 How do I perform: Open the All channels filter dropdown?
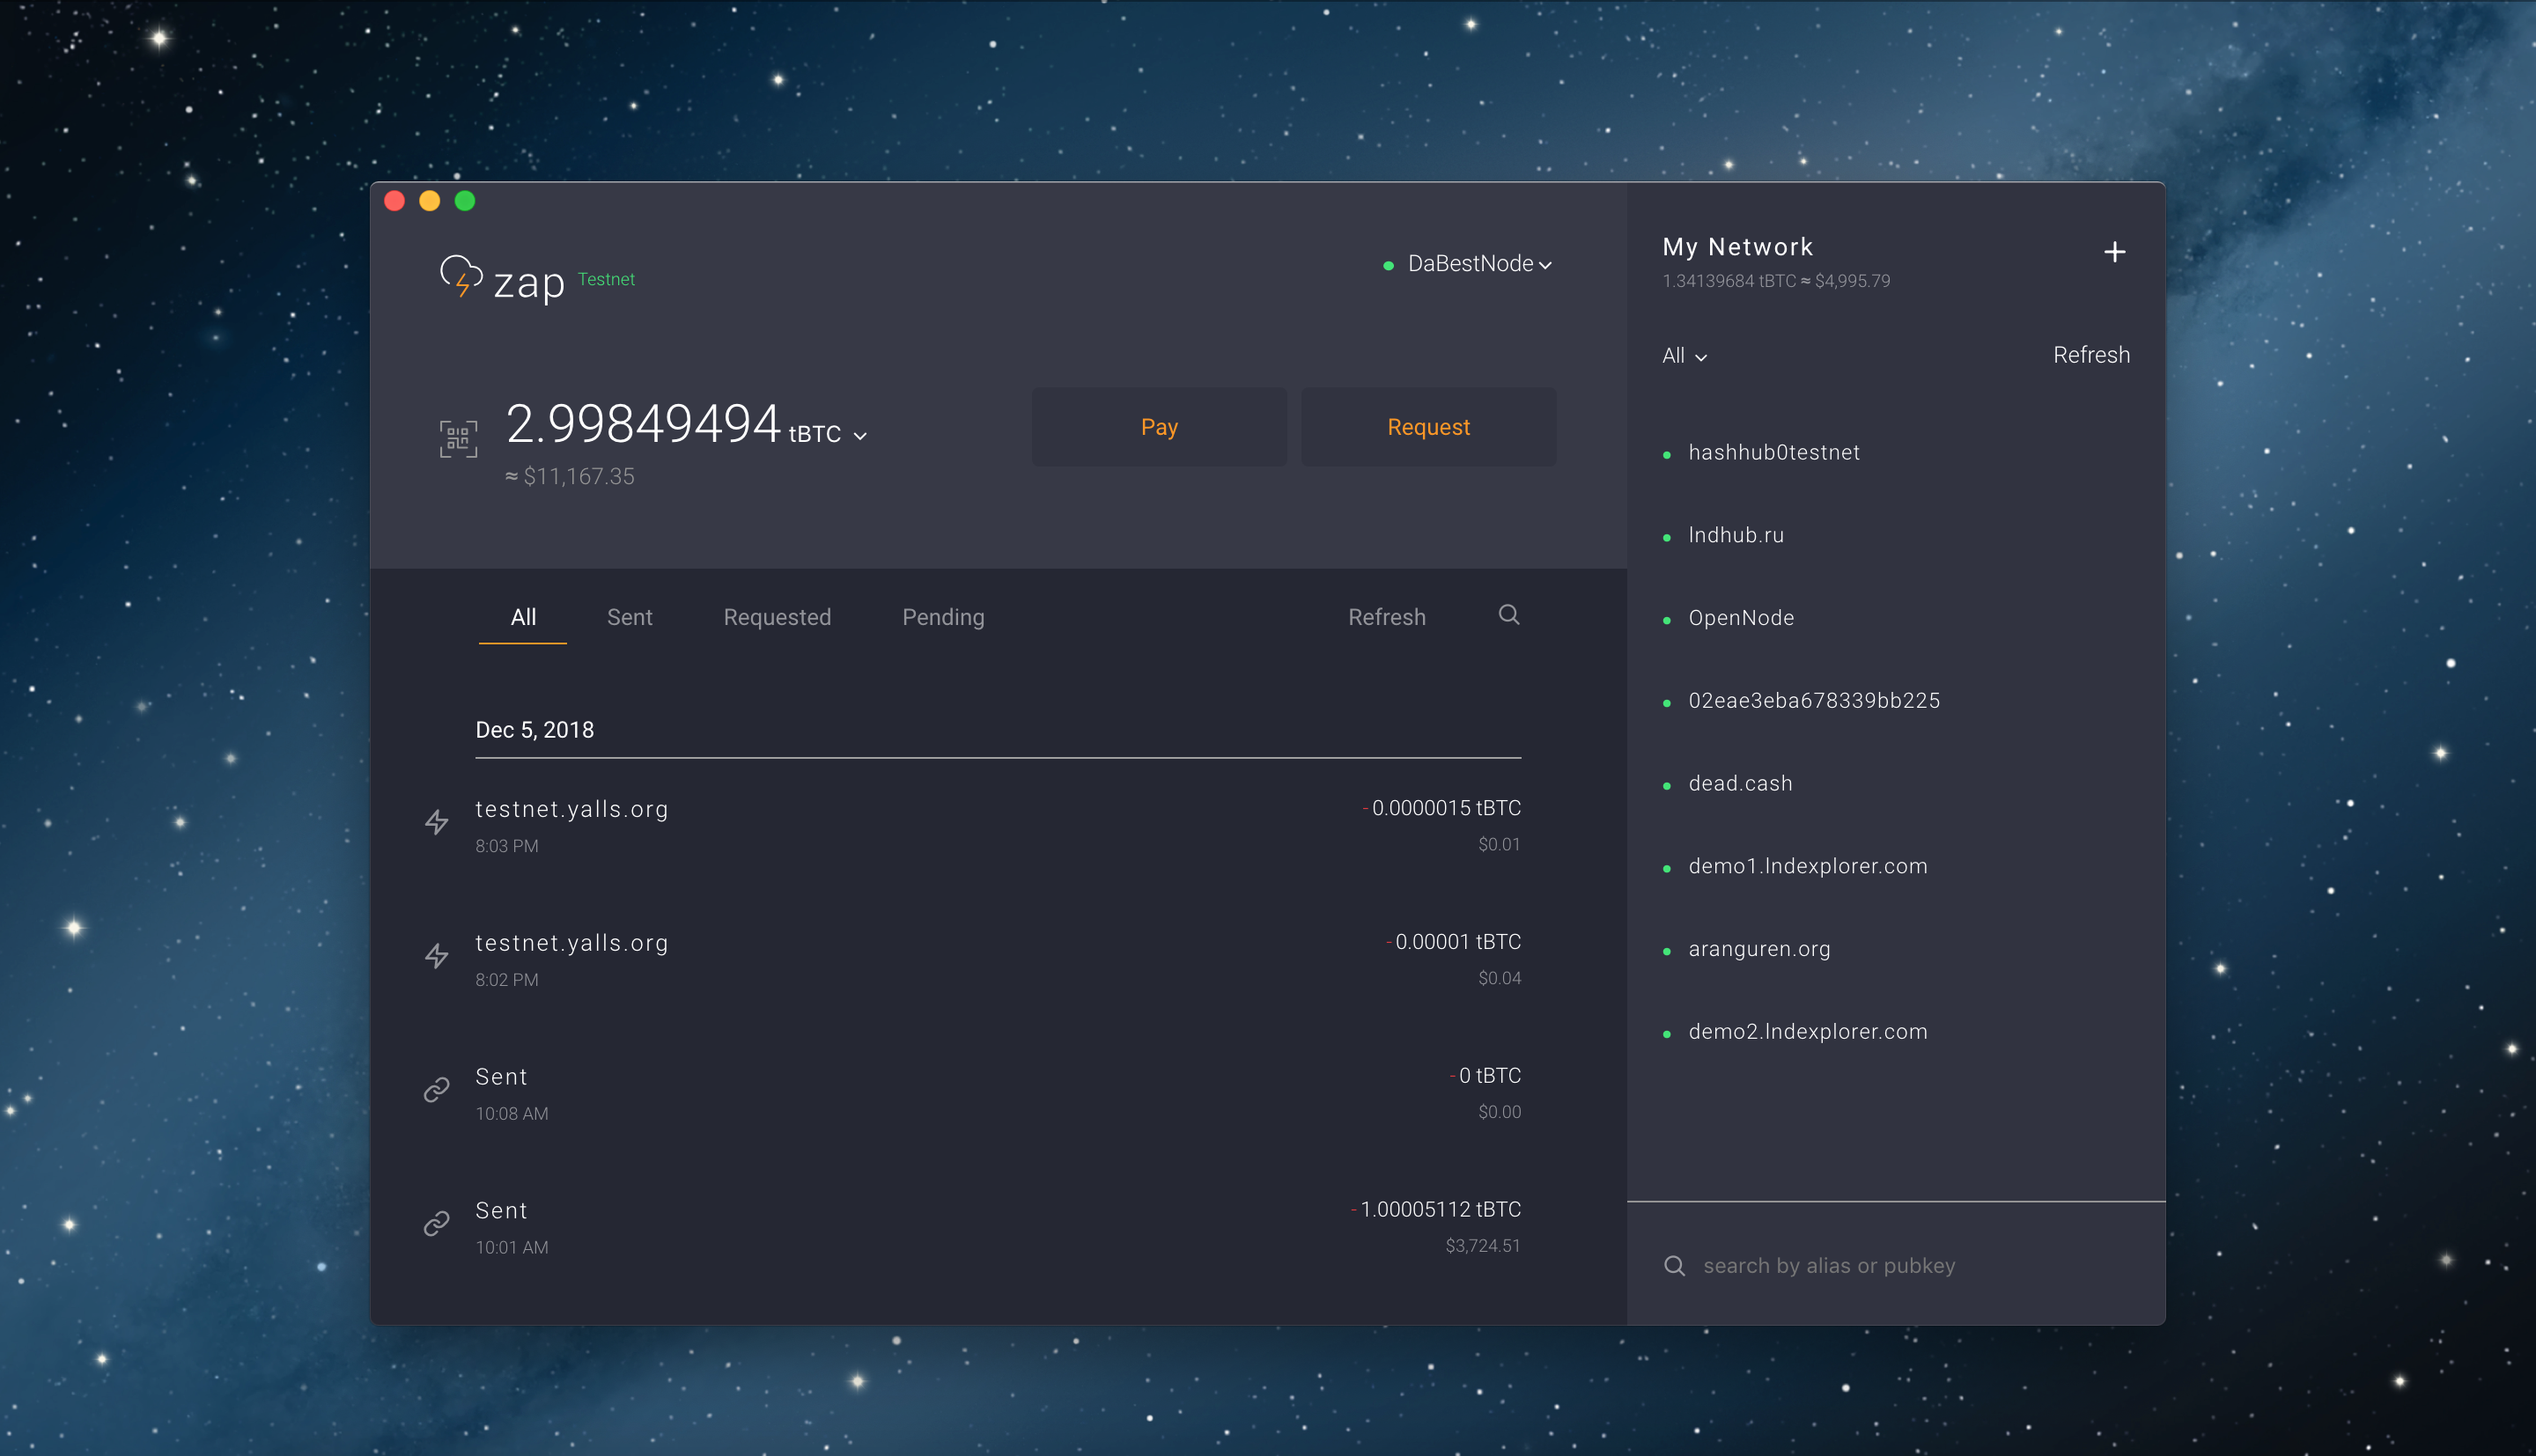pyautogui.click(x=1684, y=356)
